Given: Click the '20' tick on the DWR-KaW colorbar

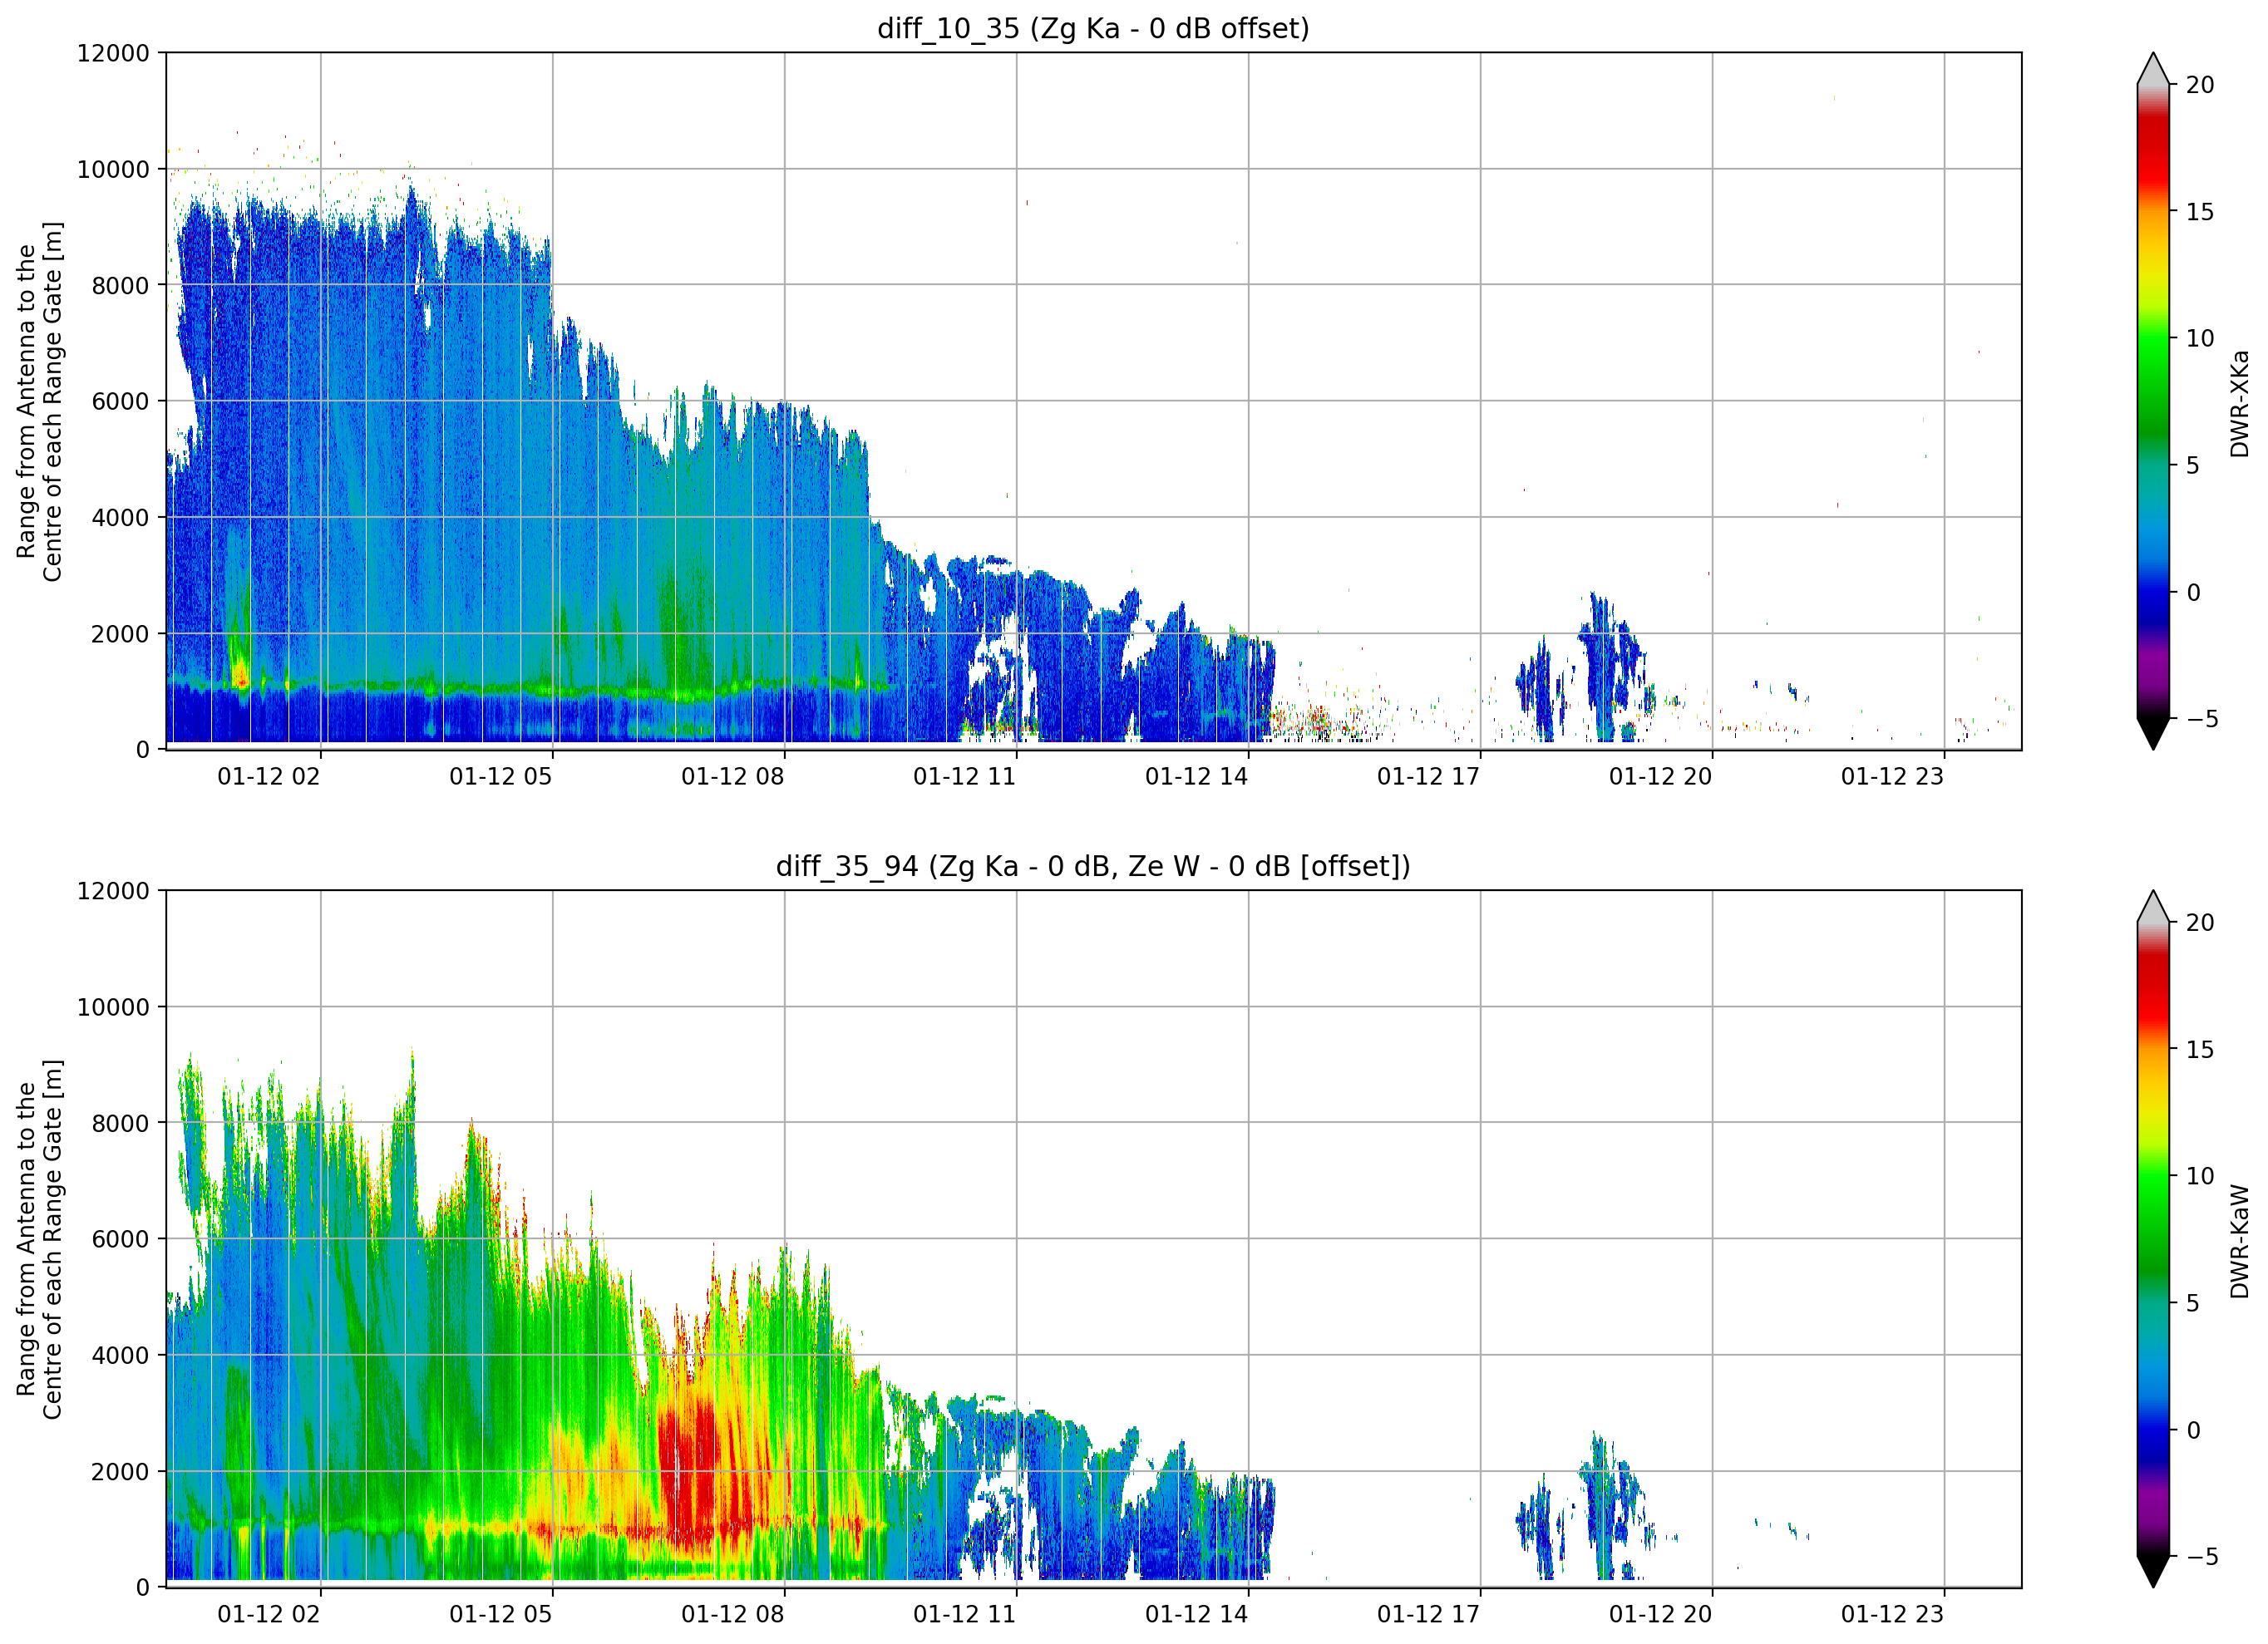Looking at the screenshot, I should (x=2200, y=922).
